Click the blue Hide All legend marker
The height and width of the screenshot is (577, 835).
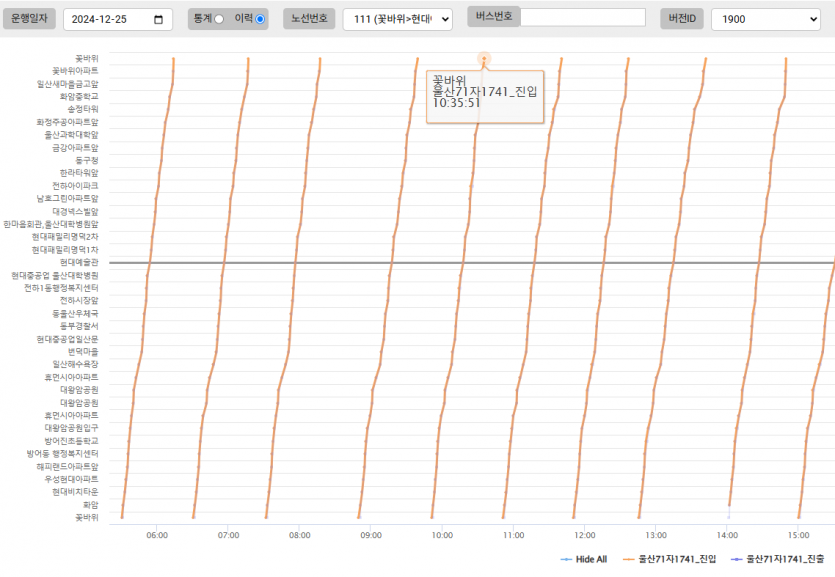click(567, 559)
